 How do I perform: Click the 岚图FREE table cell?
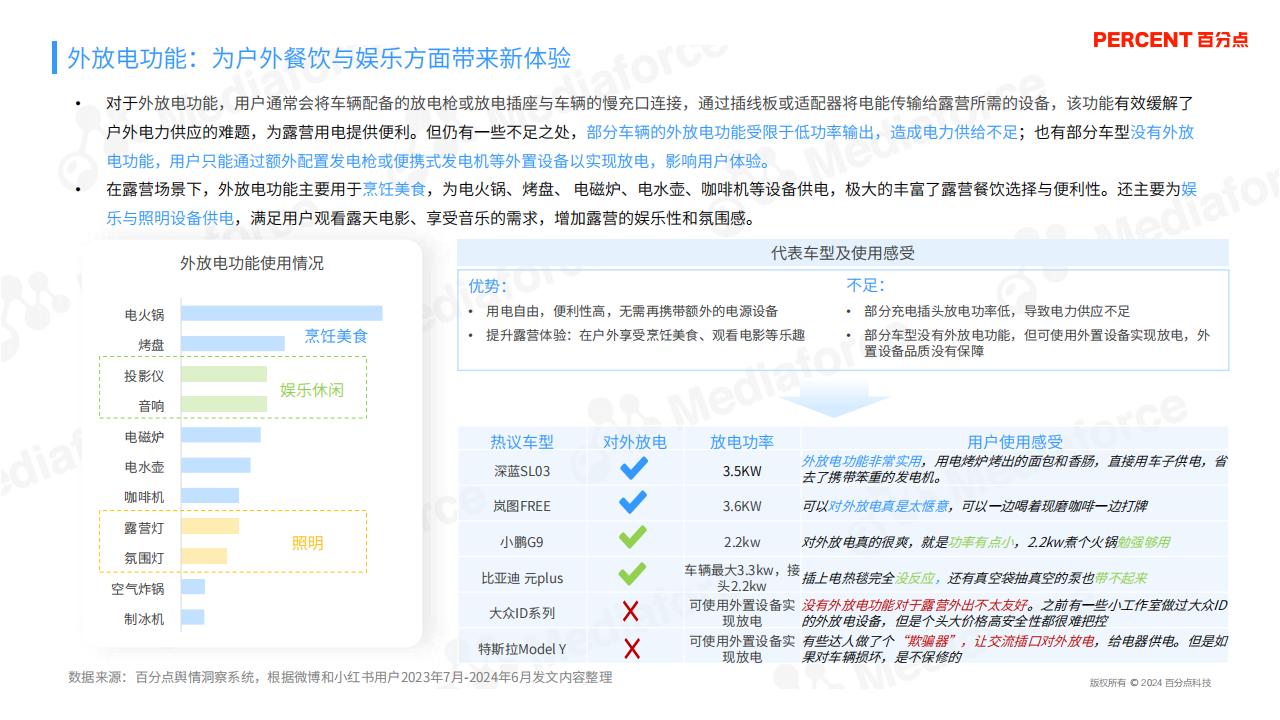[x=521, y=506]
